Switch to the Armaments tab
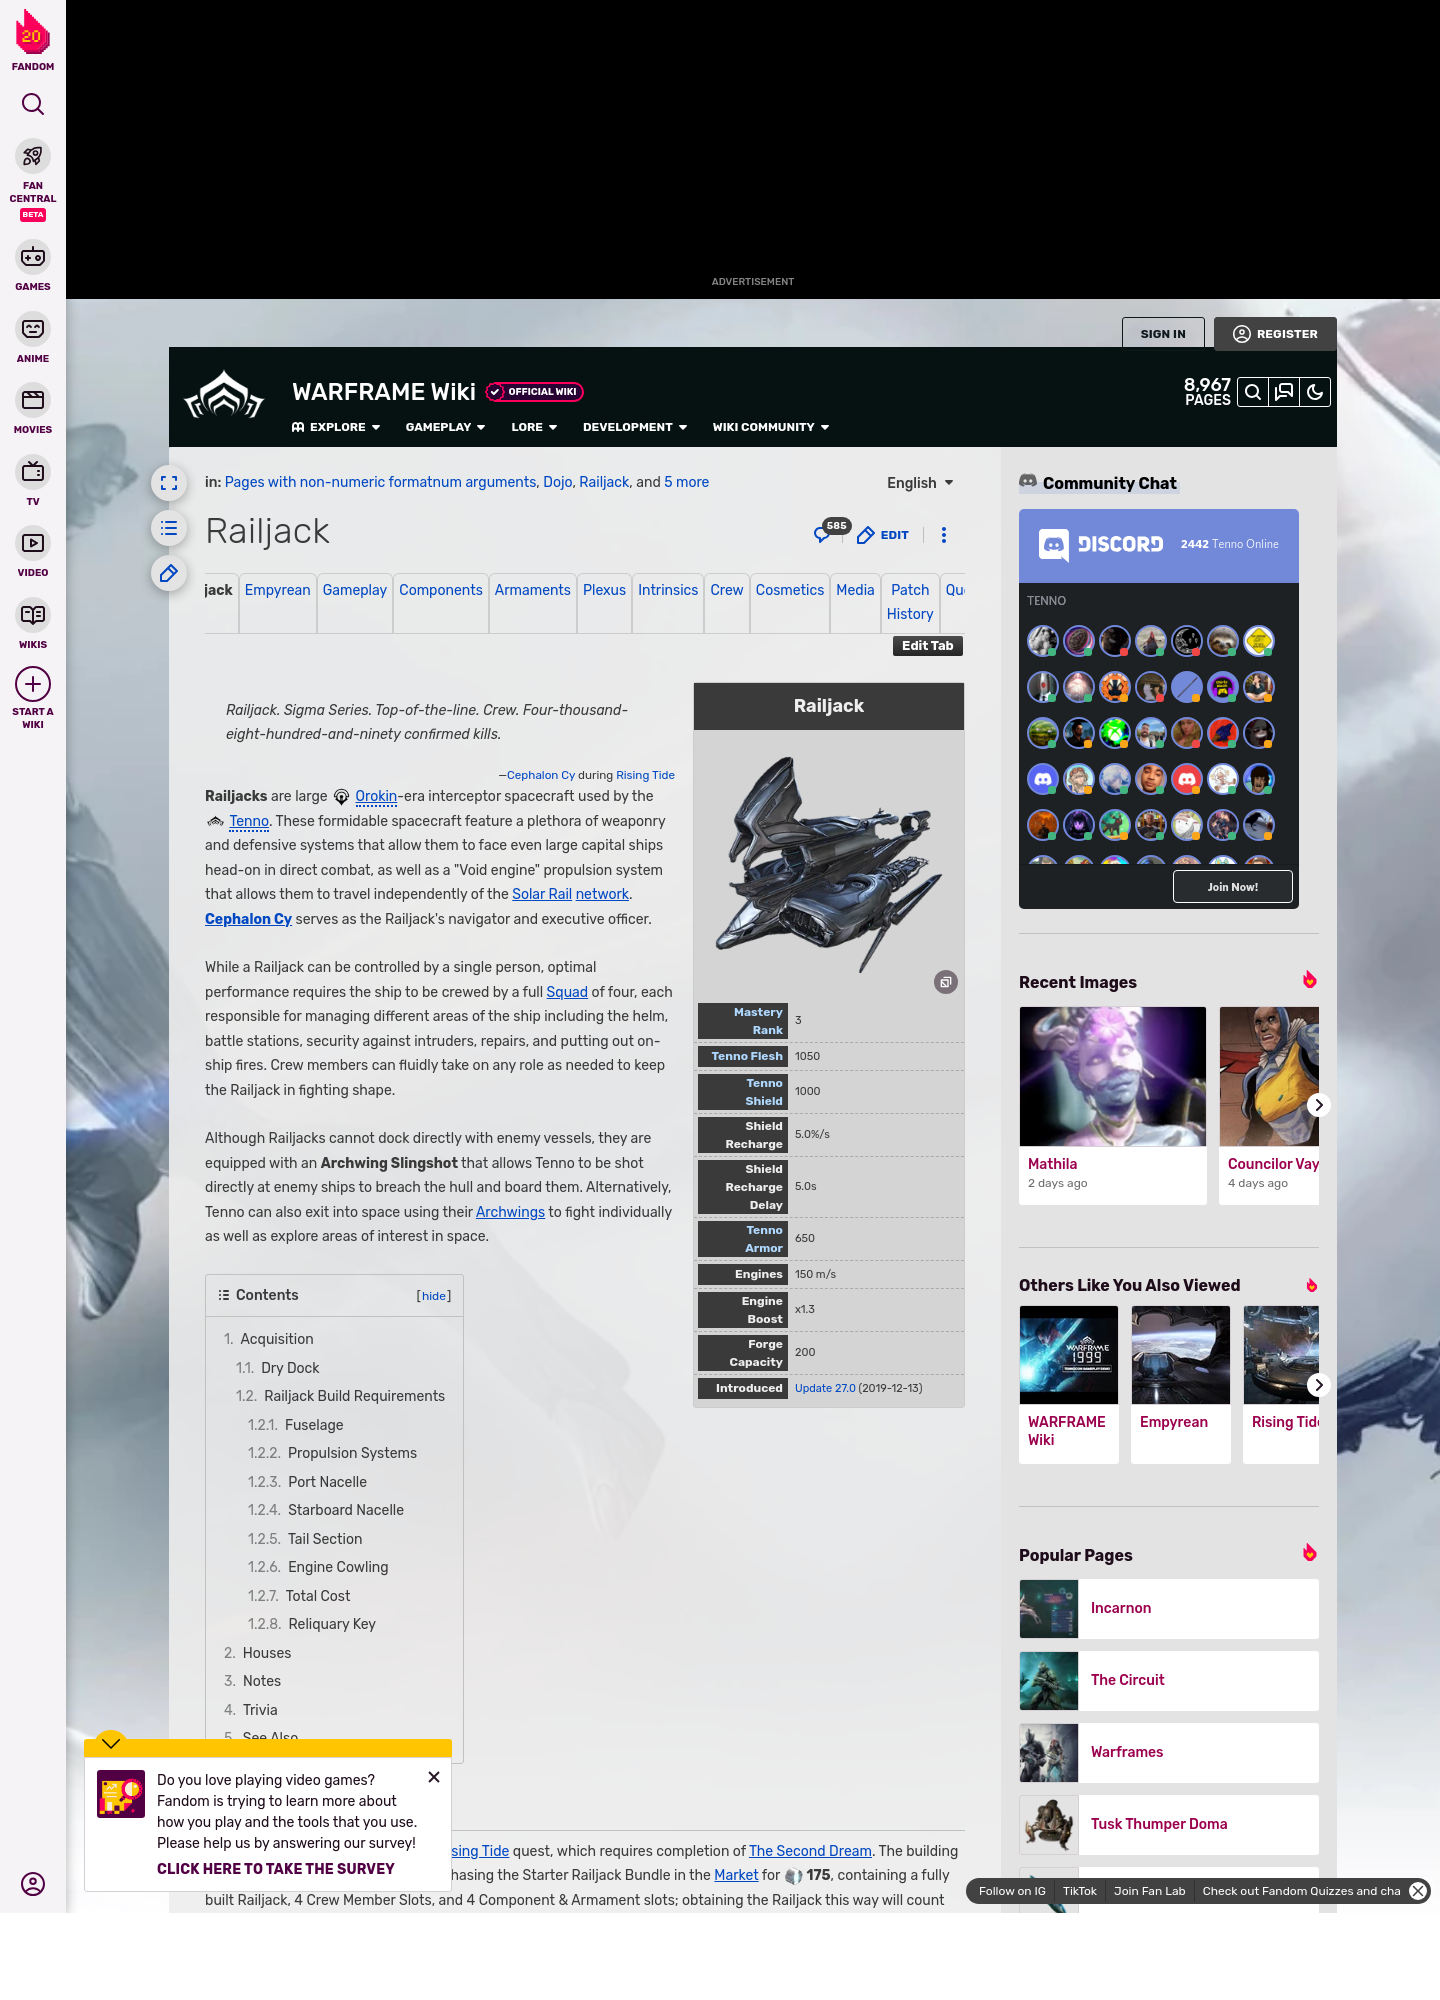 (533, 590)
